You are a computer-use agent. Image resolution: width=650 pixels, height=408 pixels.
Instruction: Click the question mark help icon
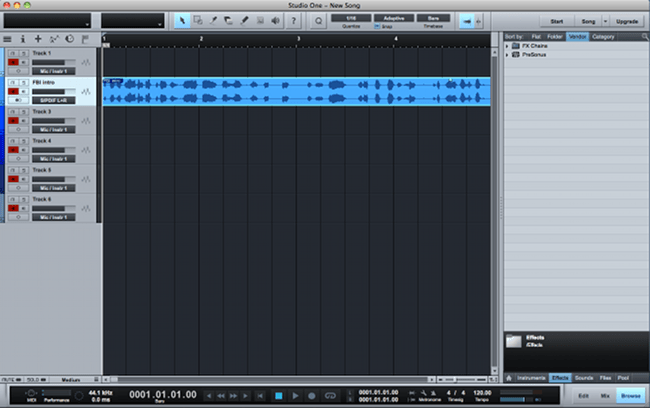pos(293,21)
